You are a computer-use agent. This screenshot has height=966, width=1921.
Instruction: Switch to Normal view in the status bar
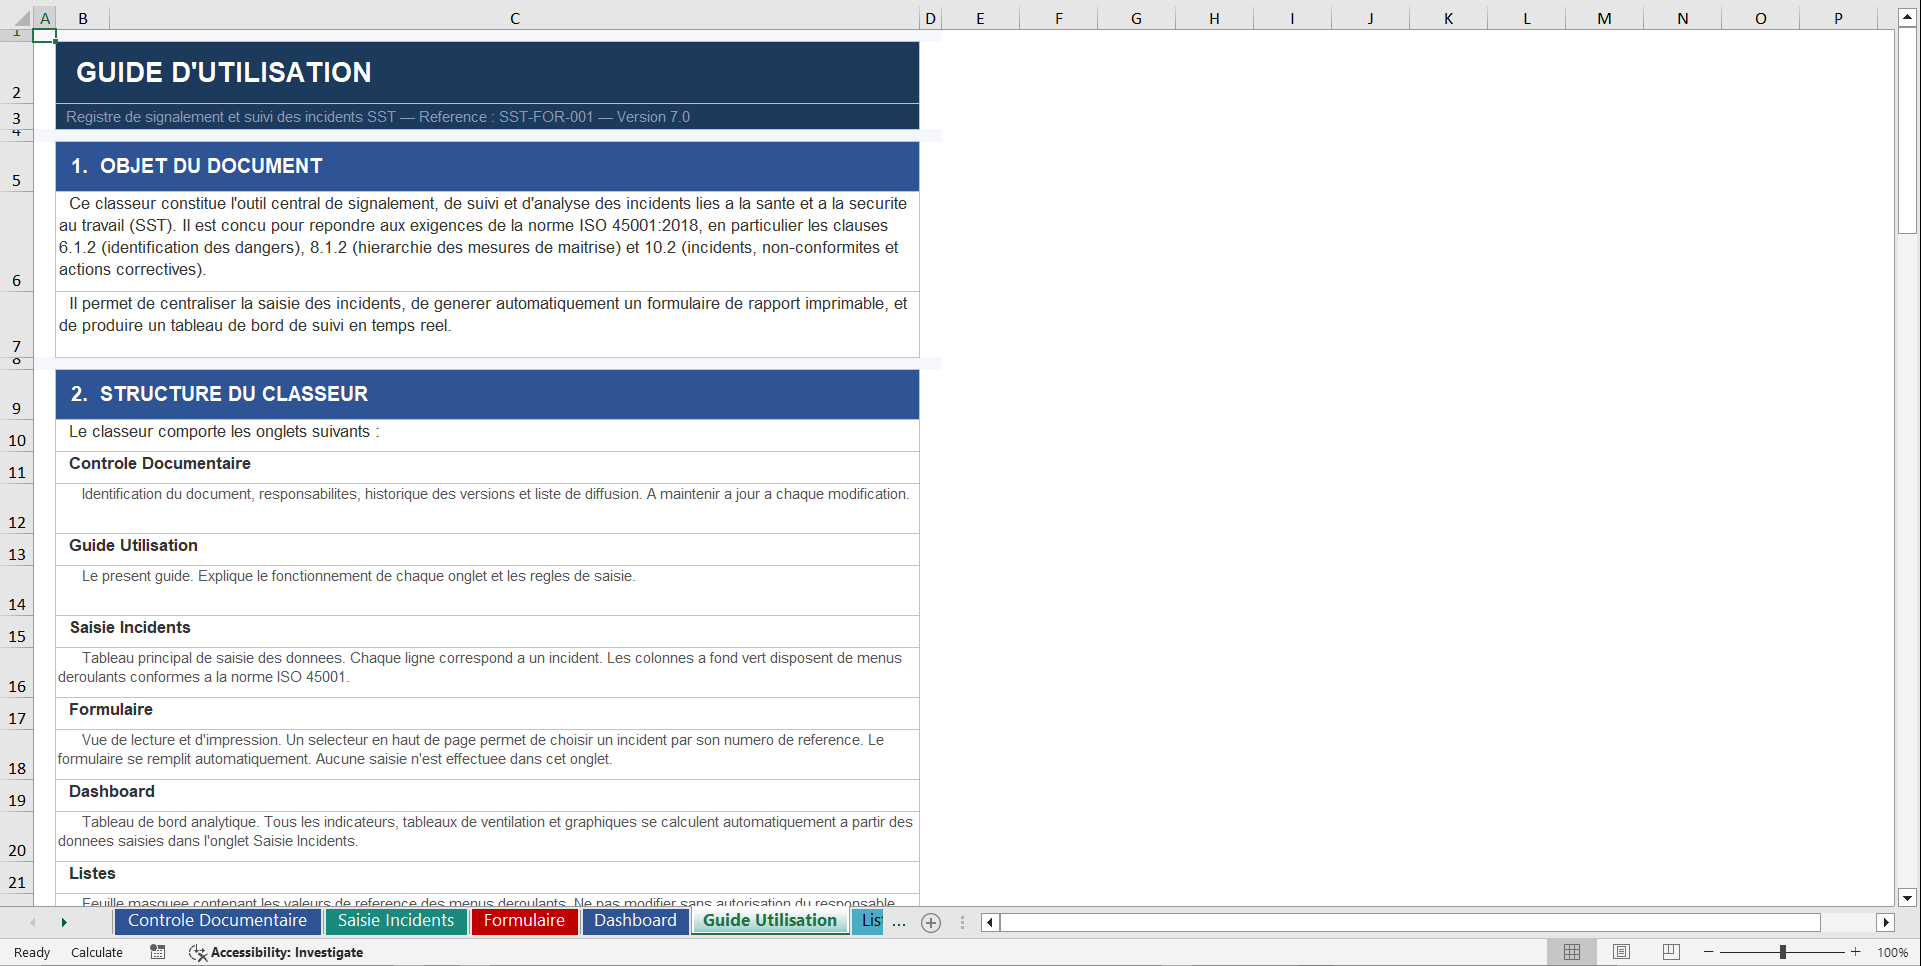(x=1572, y=952)
